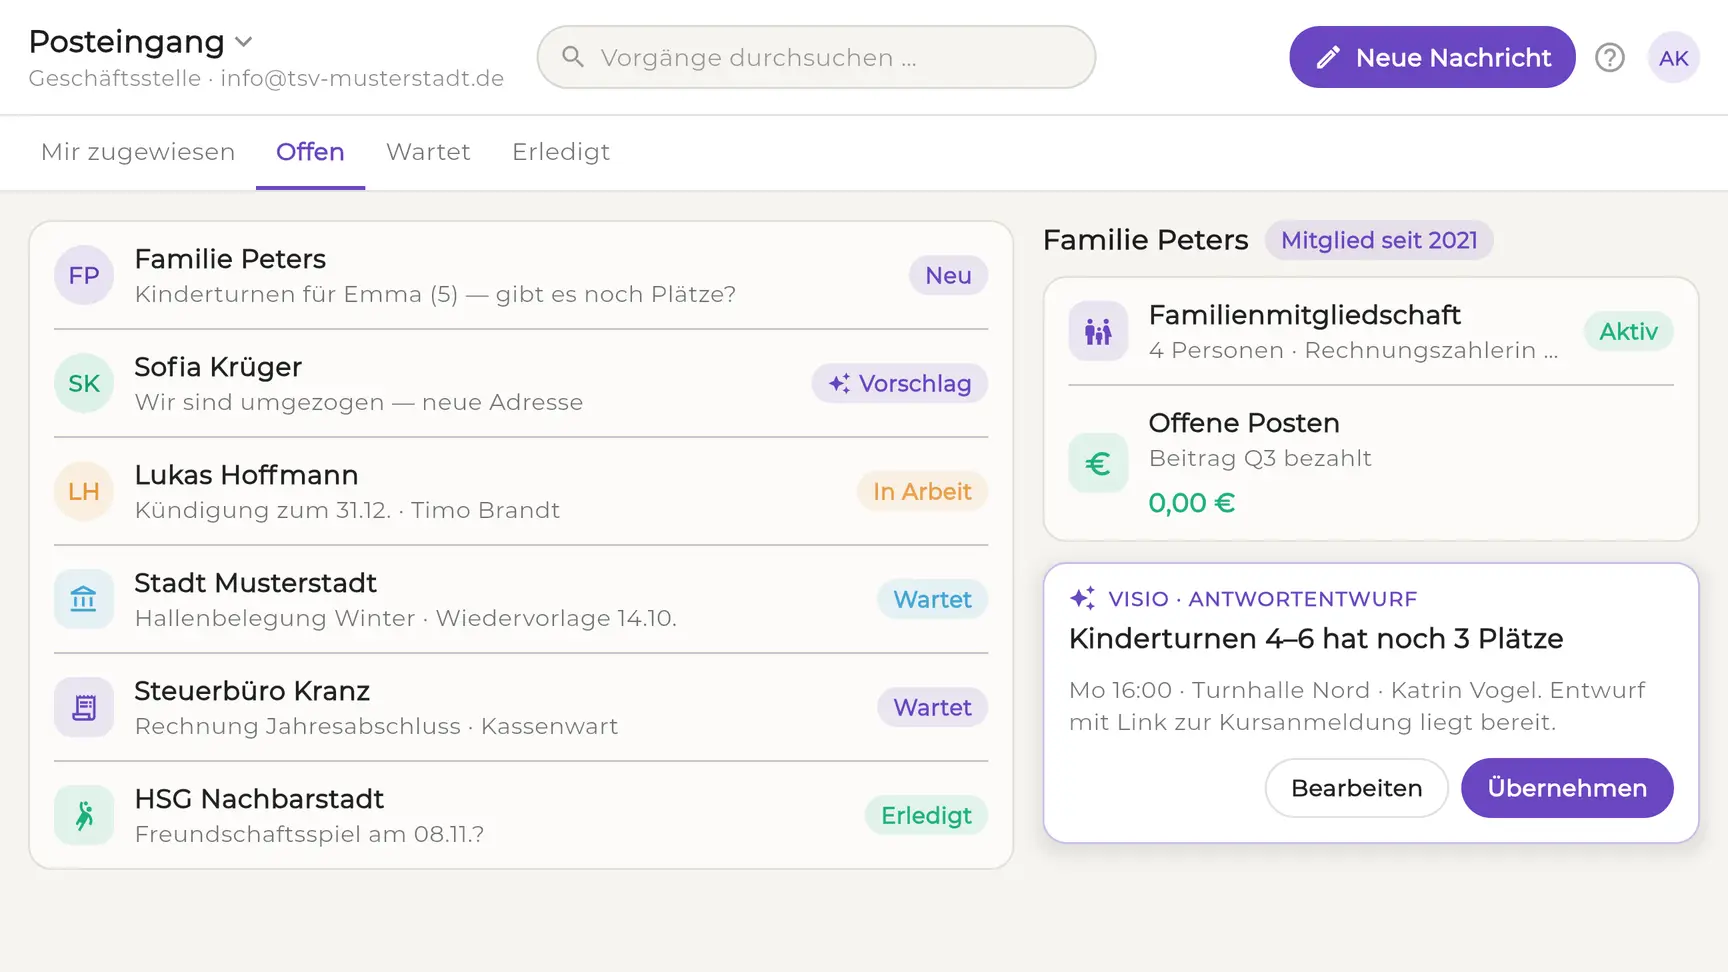Accept the draft with Übernehmen
Image resolution: width=1728 pixels, height=972 pixels.
click(x=1567, y=788)
